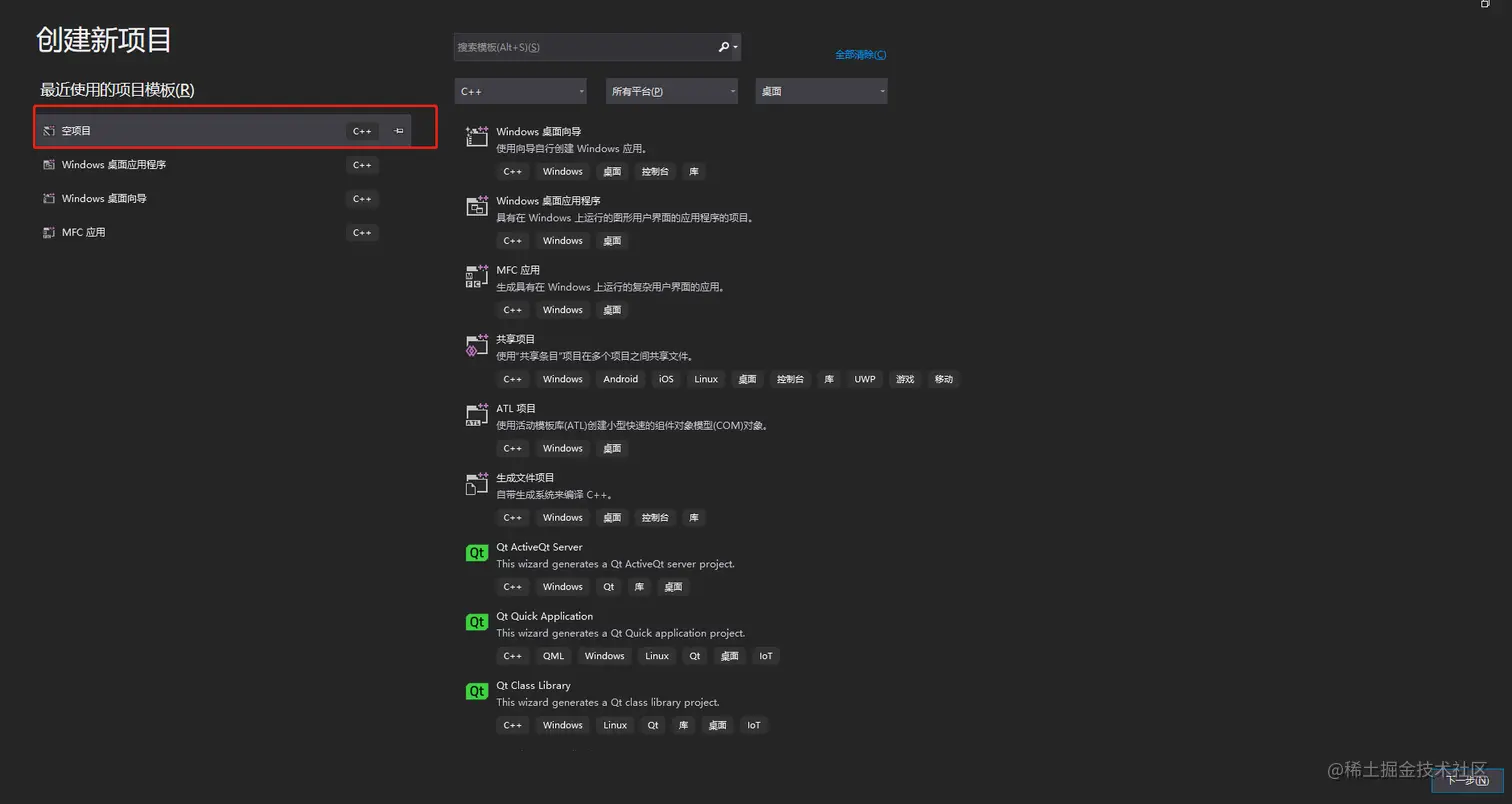Click the 生成文件项目 template icon
Image resolution: width=1512 pixels, height=804 pixels.
pyautogui.click(x=477, y=483)
